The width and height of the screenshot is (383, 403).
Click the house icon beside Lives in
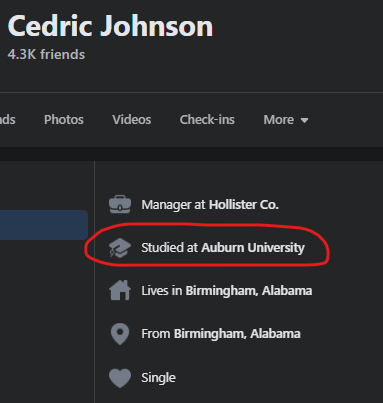(120, 290)
